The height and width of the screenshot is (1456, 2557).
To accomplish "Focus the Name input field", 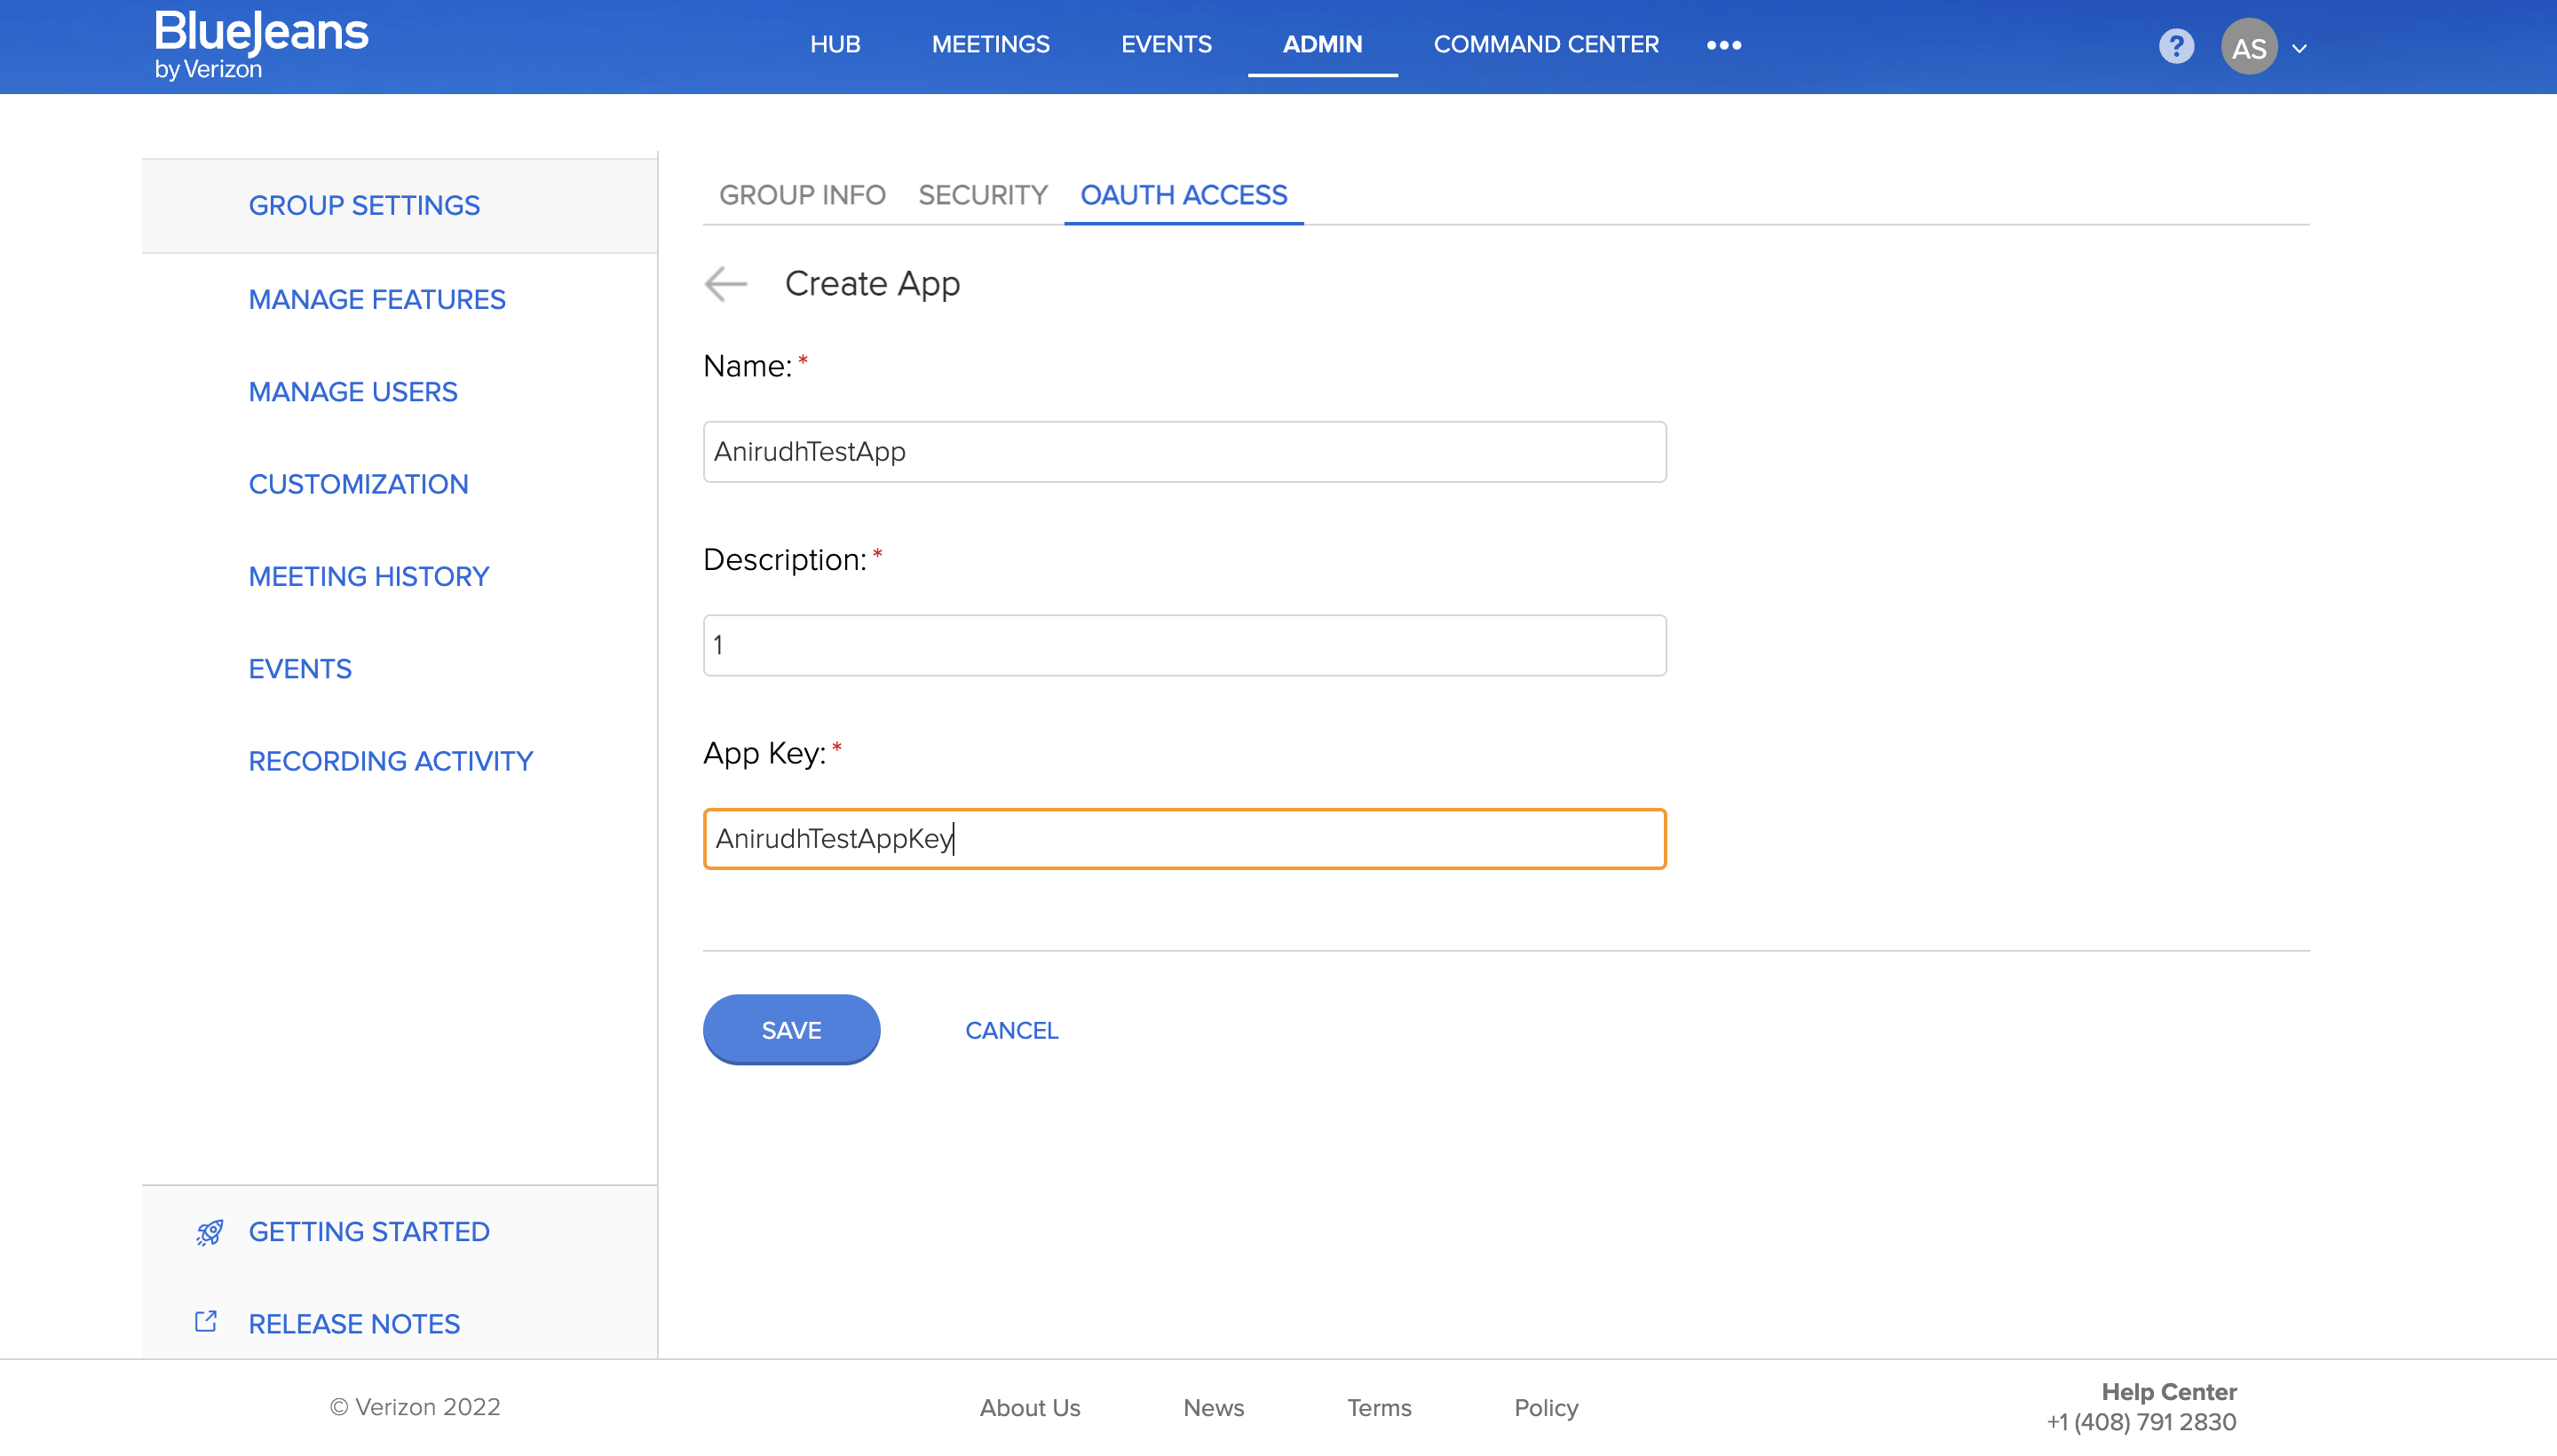I will (x=1184, y=452).
